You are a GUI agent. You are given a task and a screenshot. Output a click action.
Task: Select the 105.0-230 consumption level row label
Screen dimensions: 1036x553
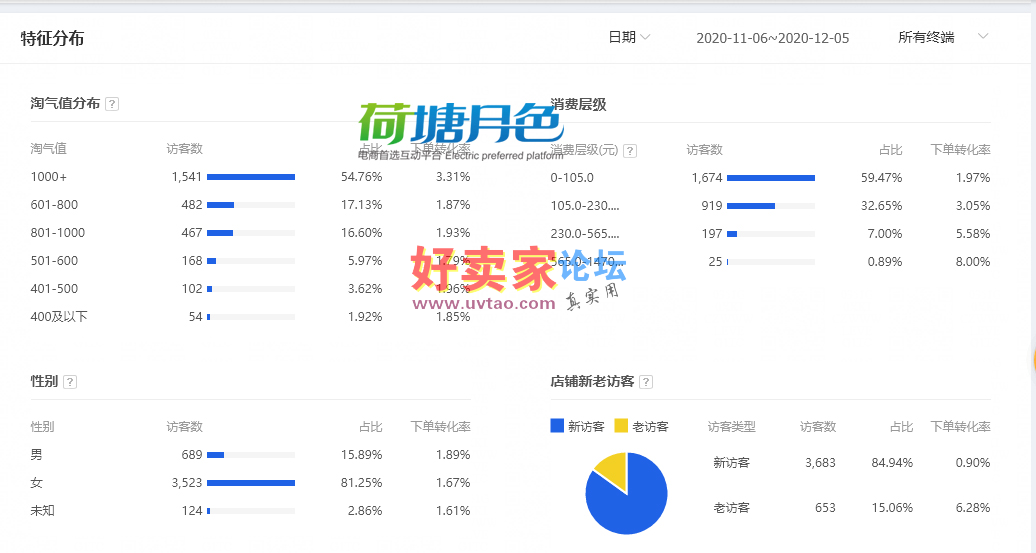(585, 206)
